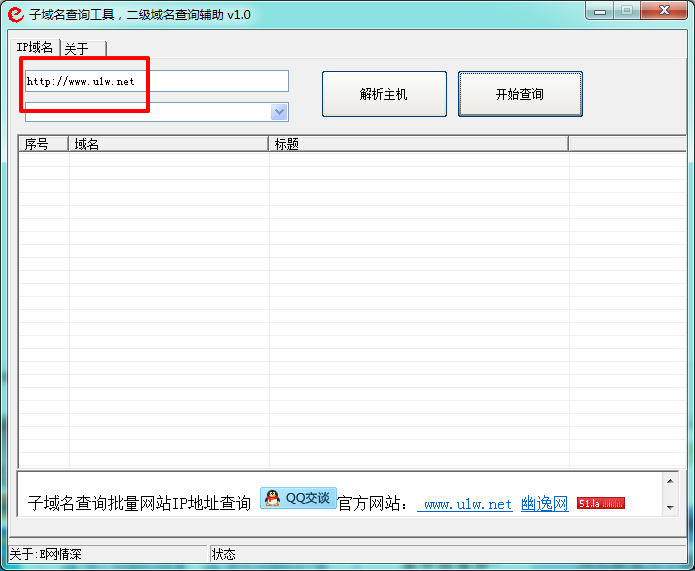Open the QQ交谈 chat button
The width and height of the screenshot is (695, 571).
[x=298, y=498]
